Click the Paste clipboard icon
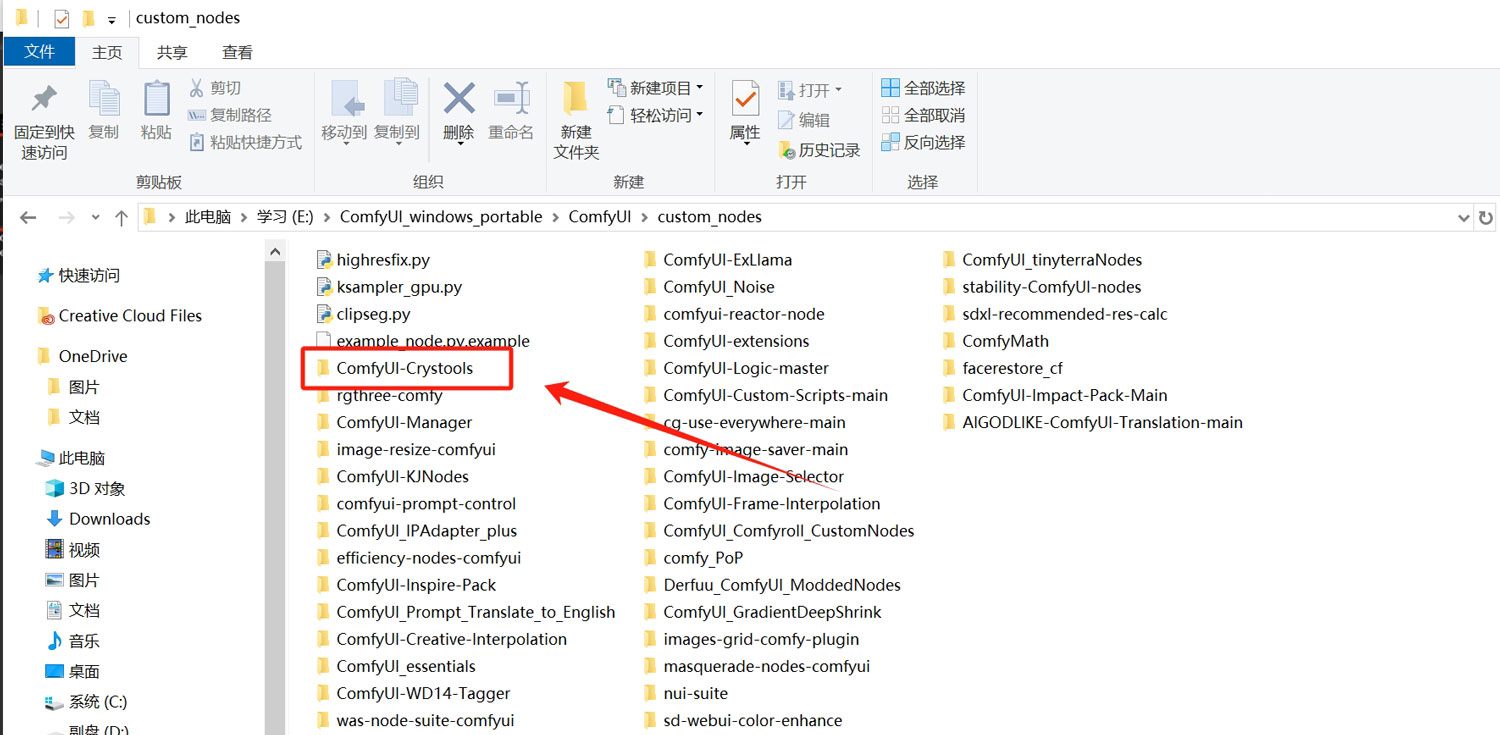The image size is (1500, 735). [x=156, y=100]
